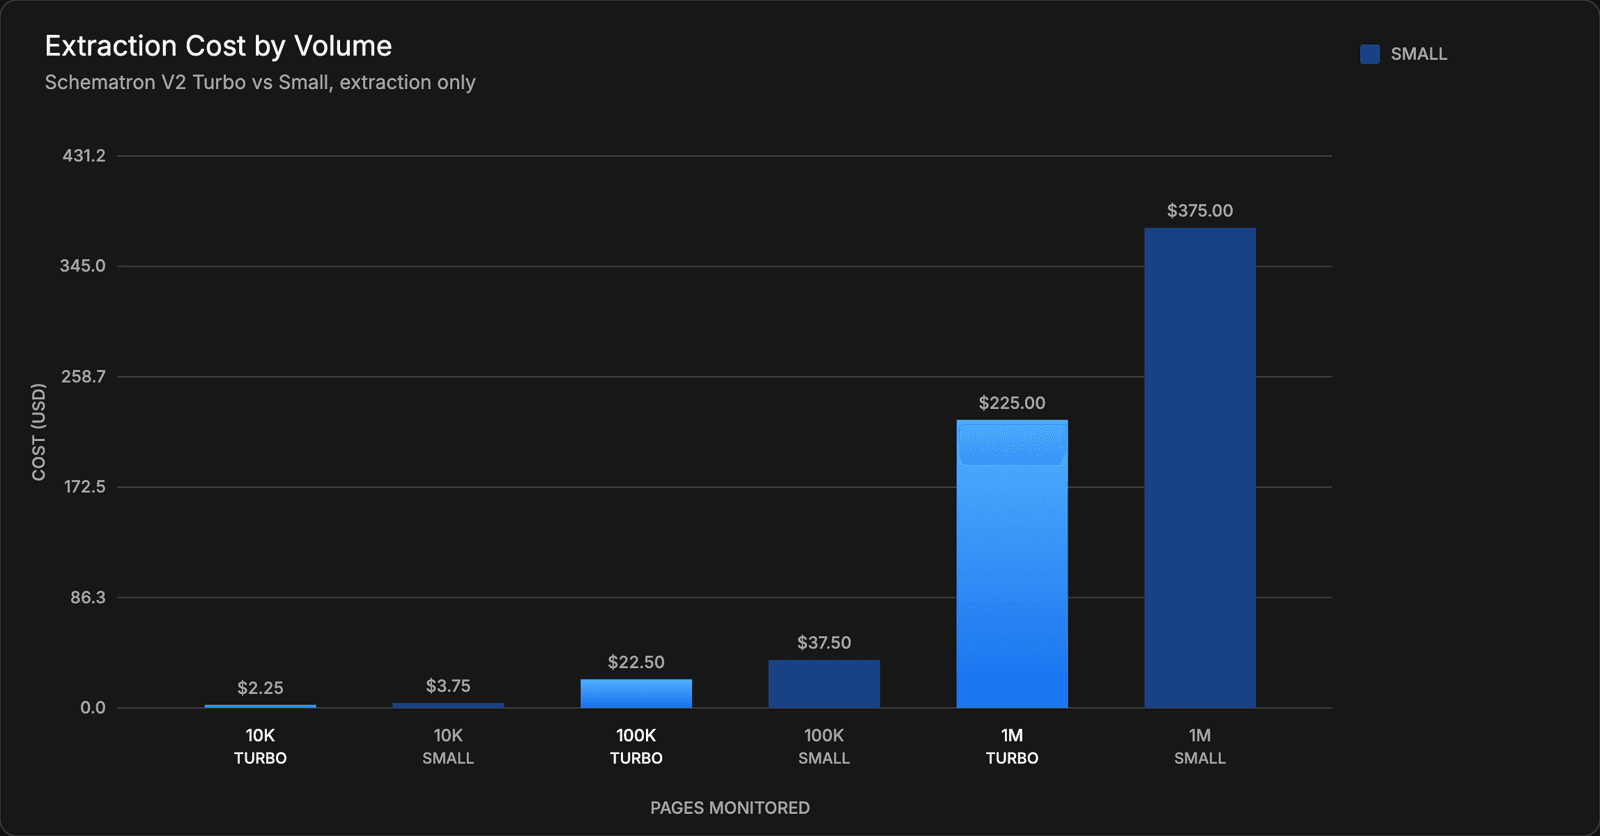
Task: Click the PAGES MONITORED axis title
Action: pos(730,808)
